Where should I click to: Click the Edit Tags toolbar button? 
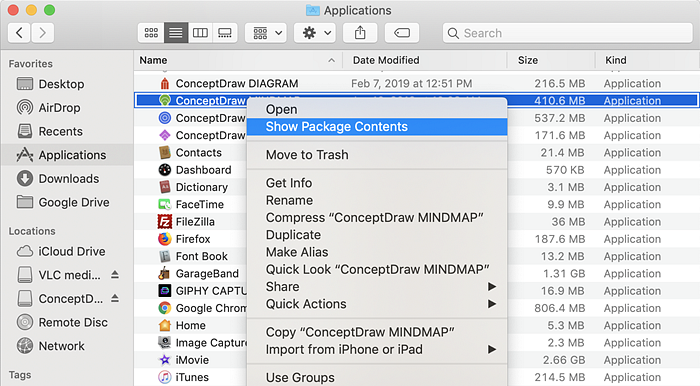402,33
